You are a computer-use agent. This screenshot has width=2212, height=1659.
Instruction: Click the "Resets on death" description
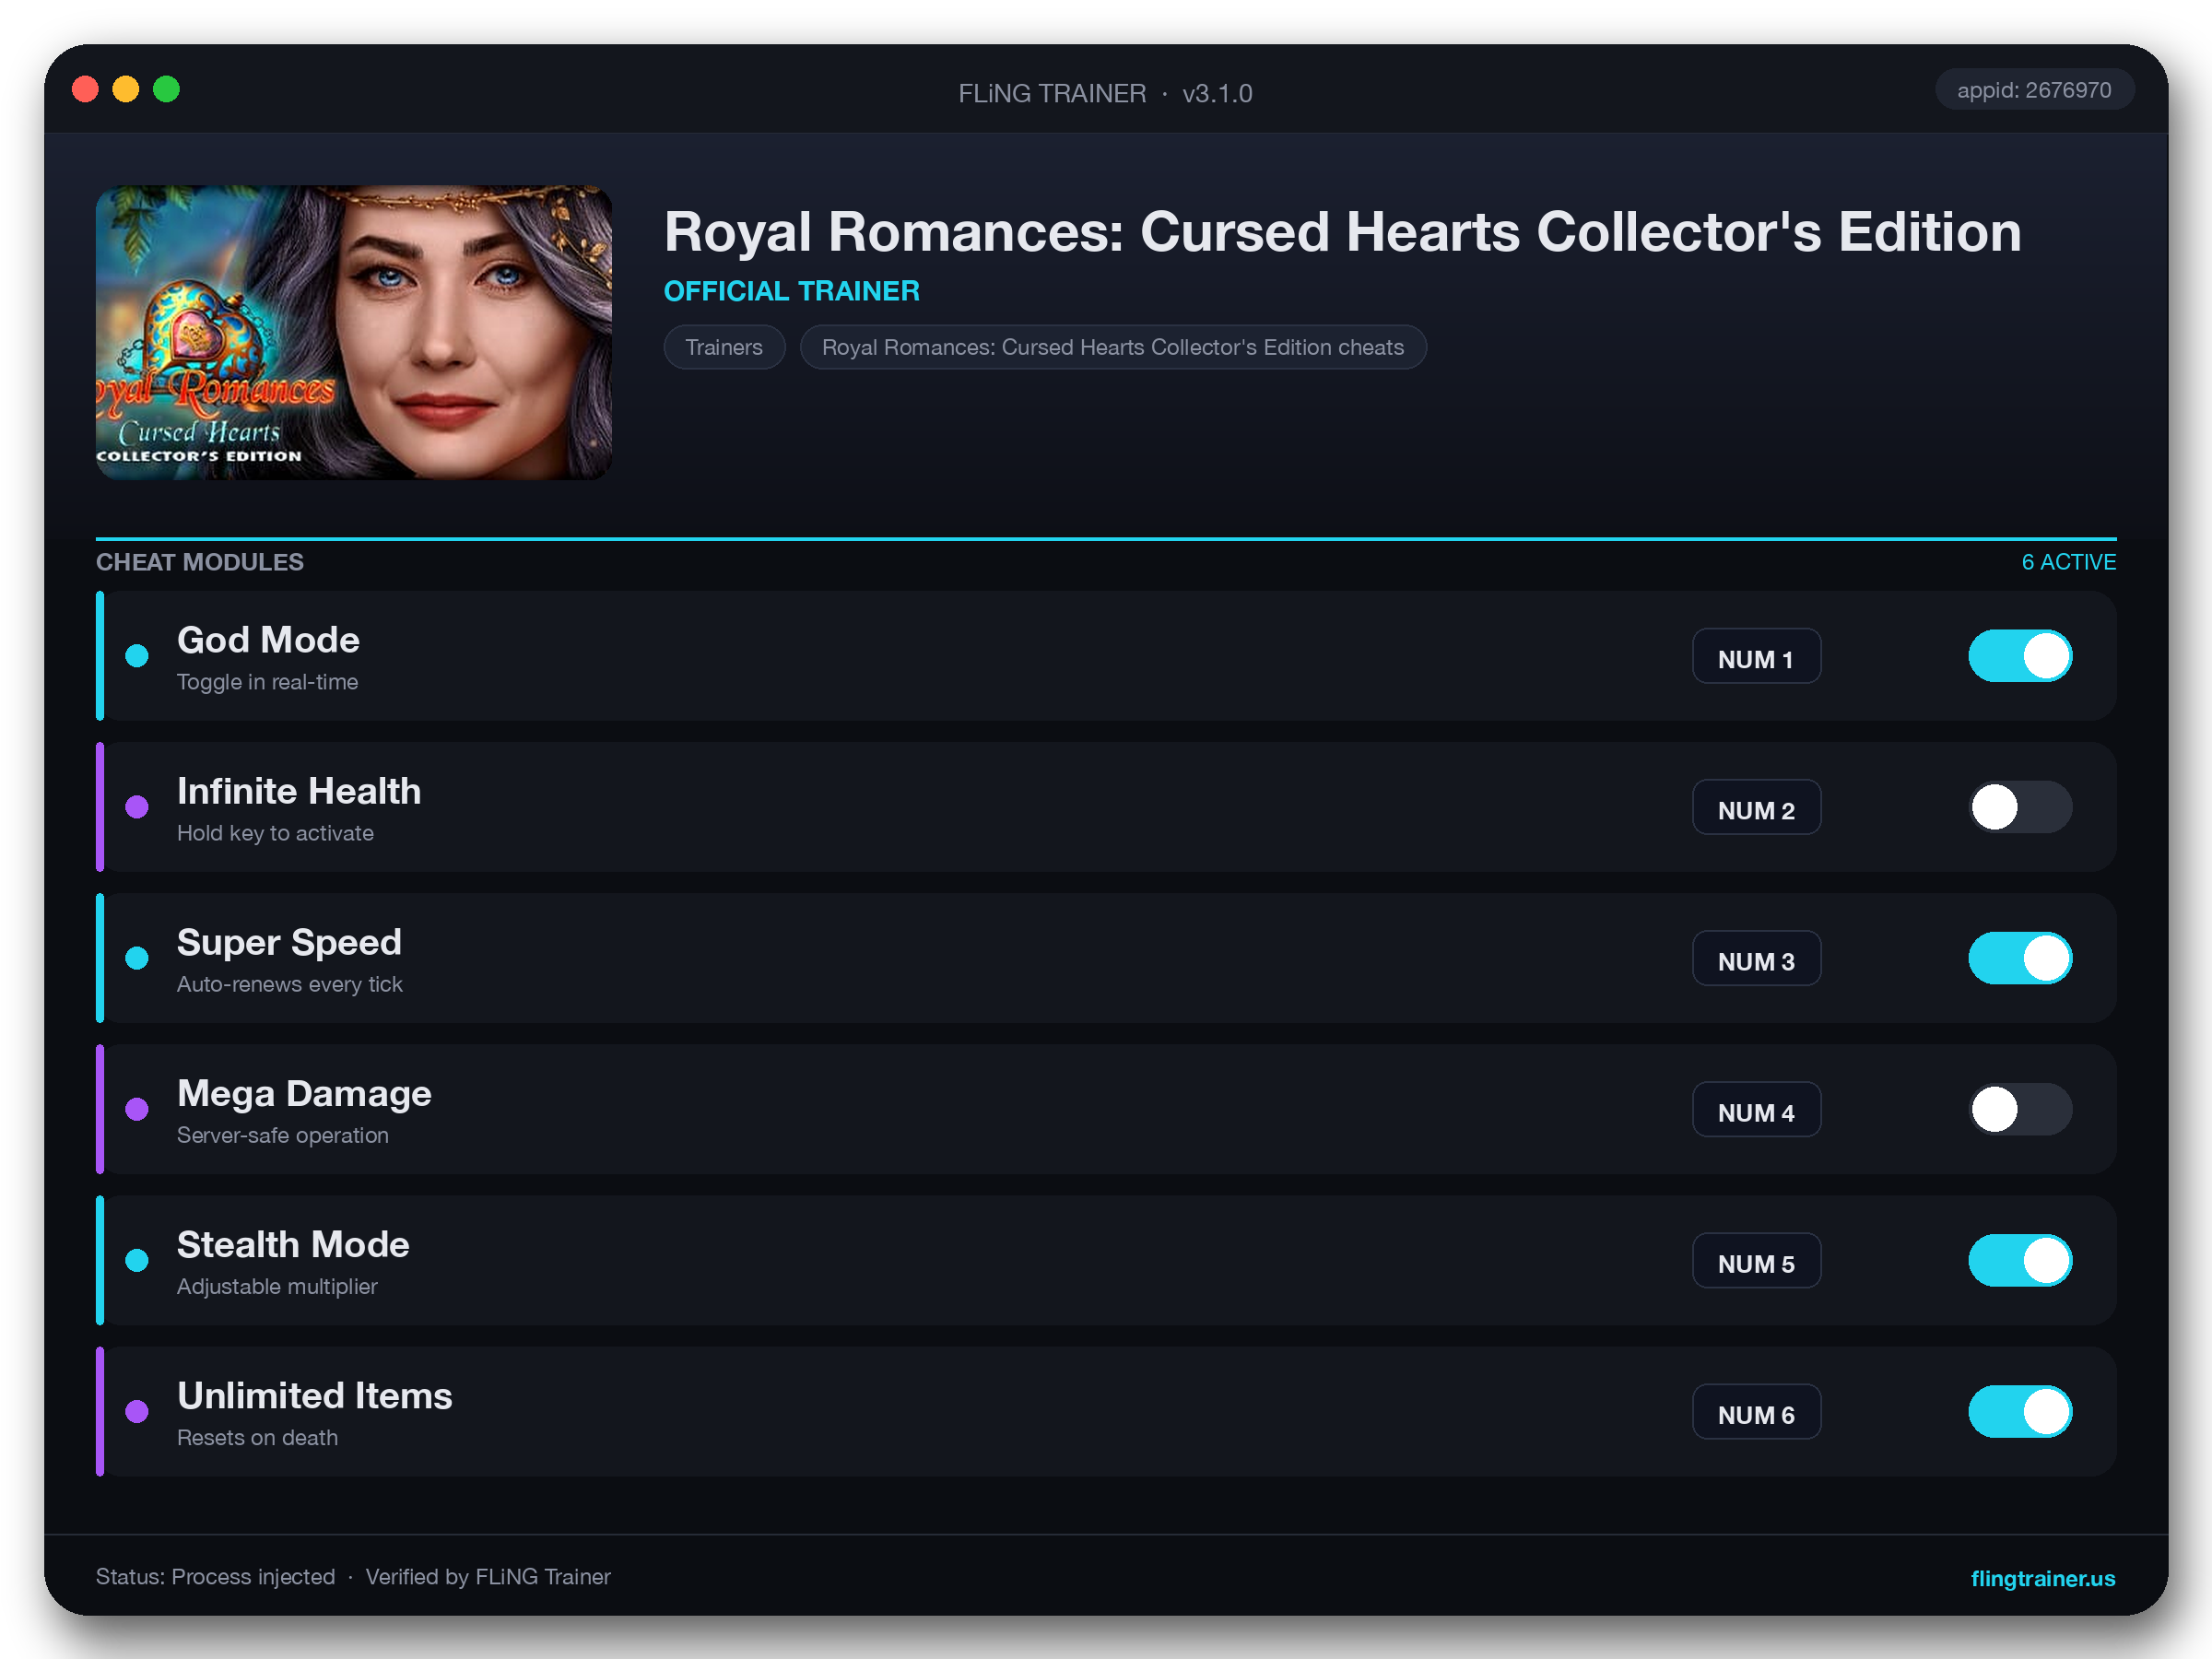257,1437
